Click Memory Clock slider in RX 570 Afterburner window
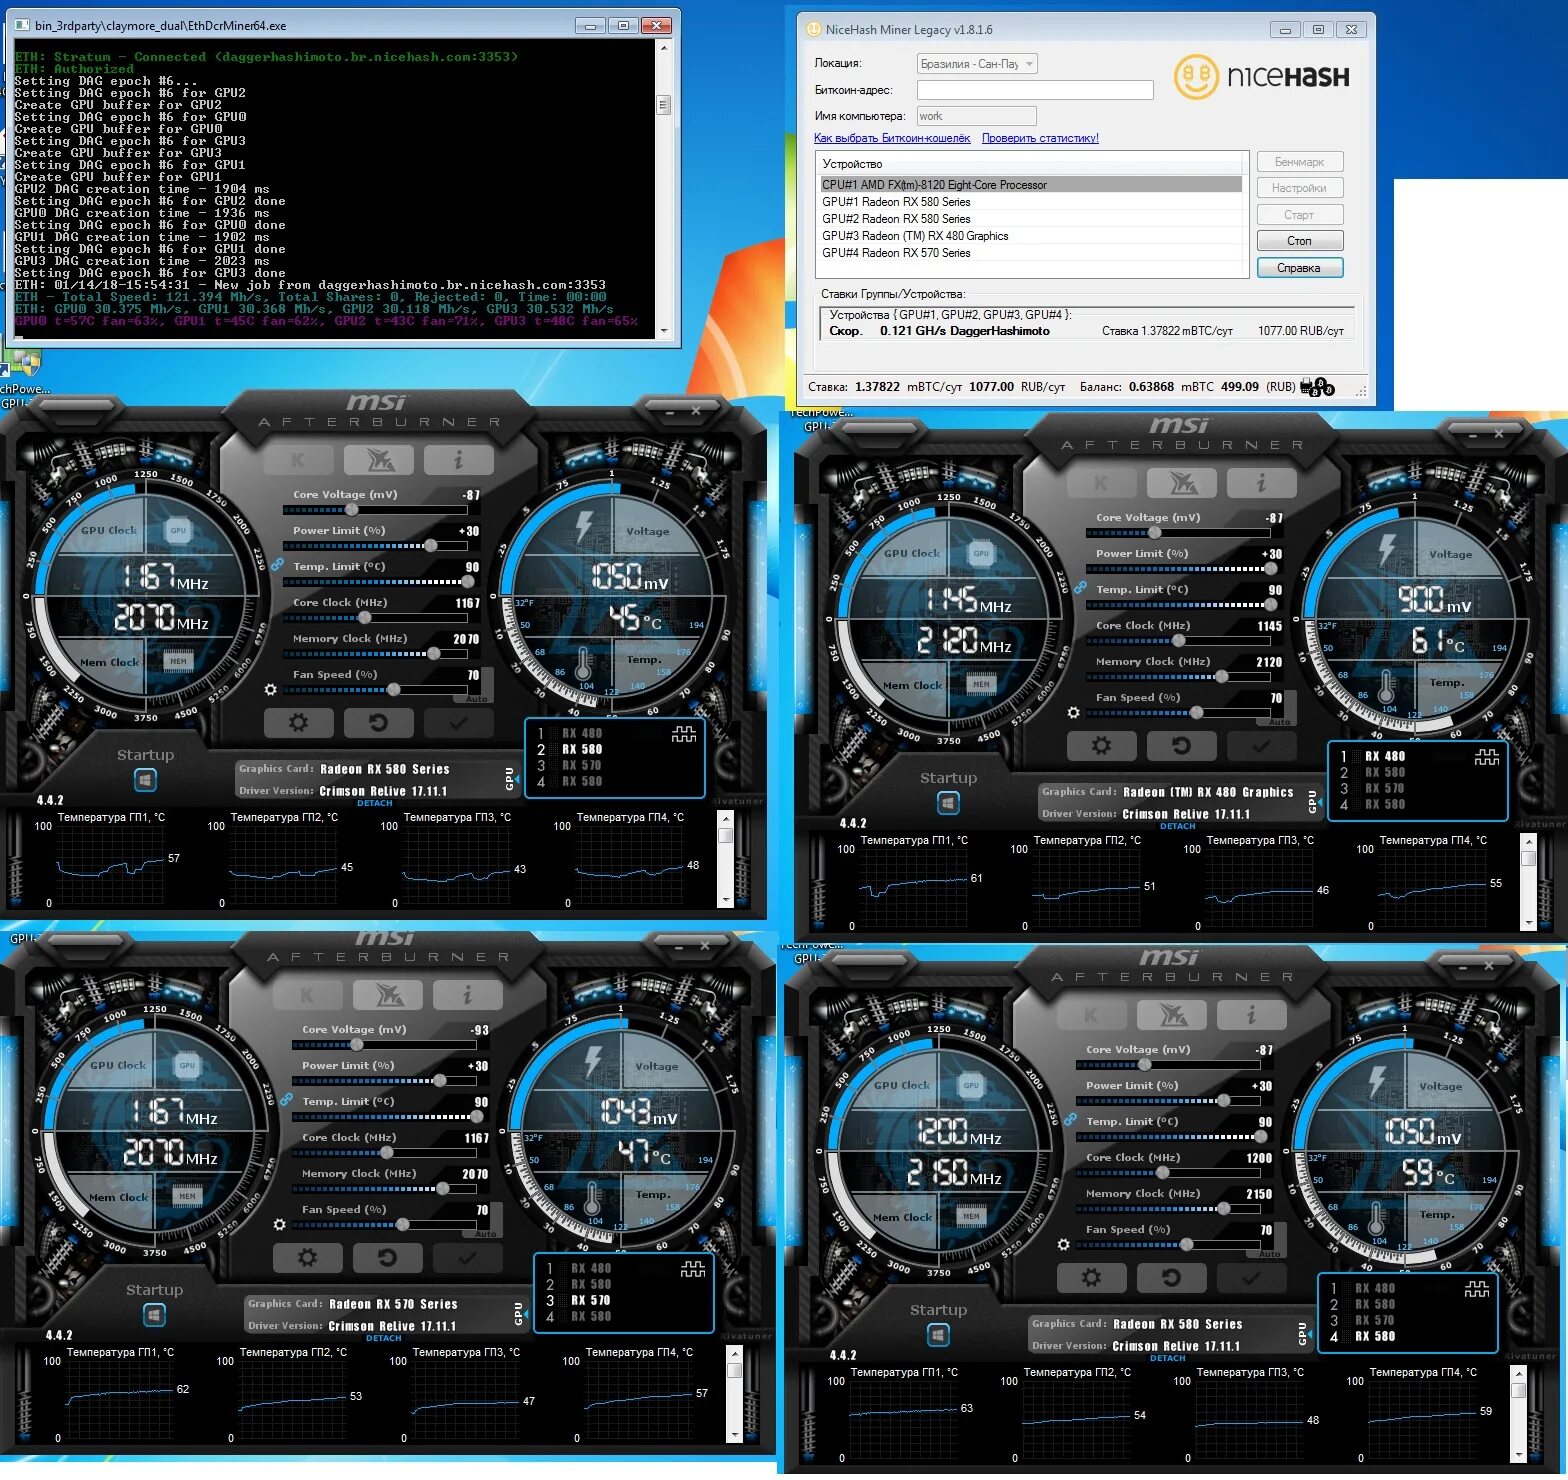 pyautogui.click(x=385, y=1189)
